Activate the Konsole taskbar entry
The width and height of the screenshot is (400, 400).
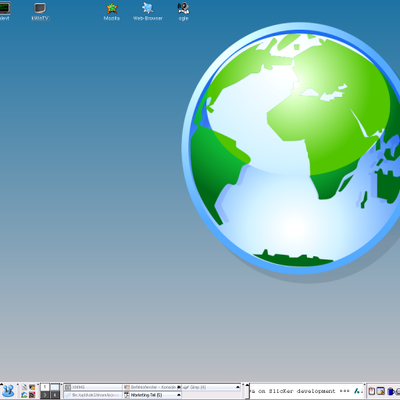click(152, 387)
